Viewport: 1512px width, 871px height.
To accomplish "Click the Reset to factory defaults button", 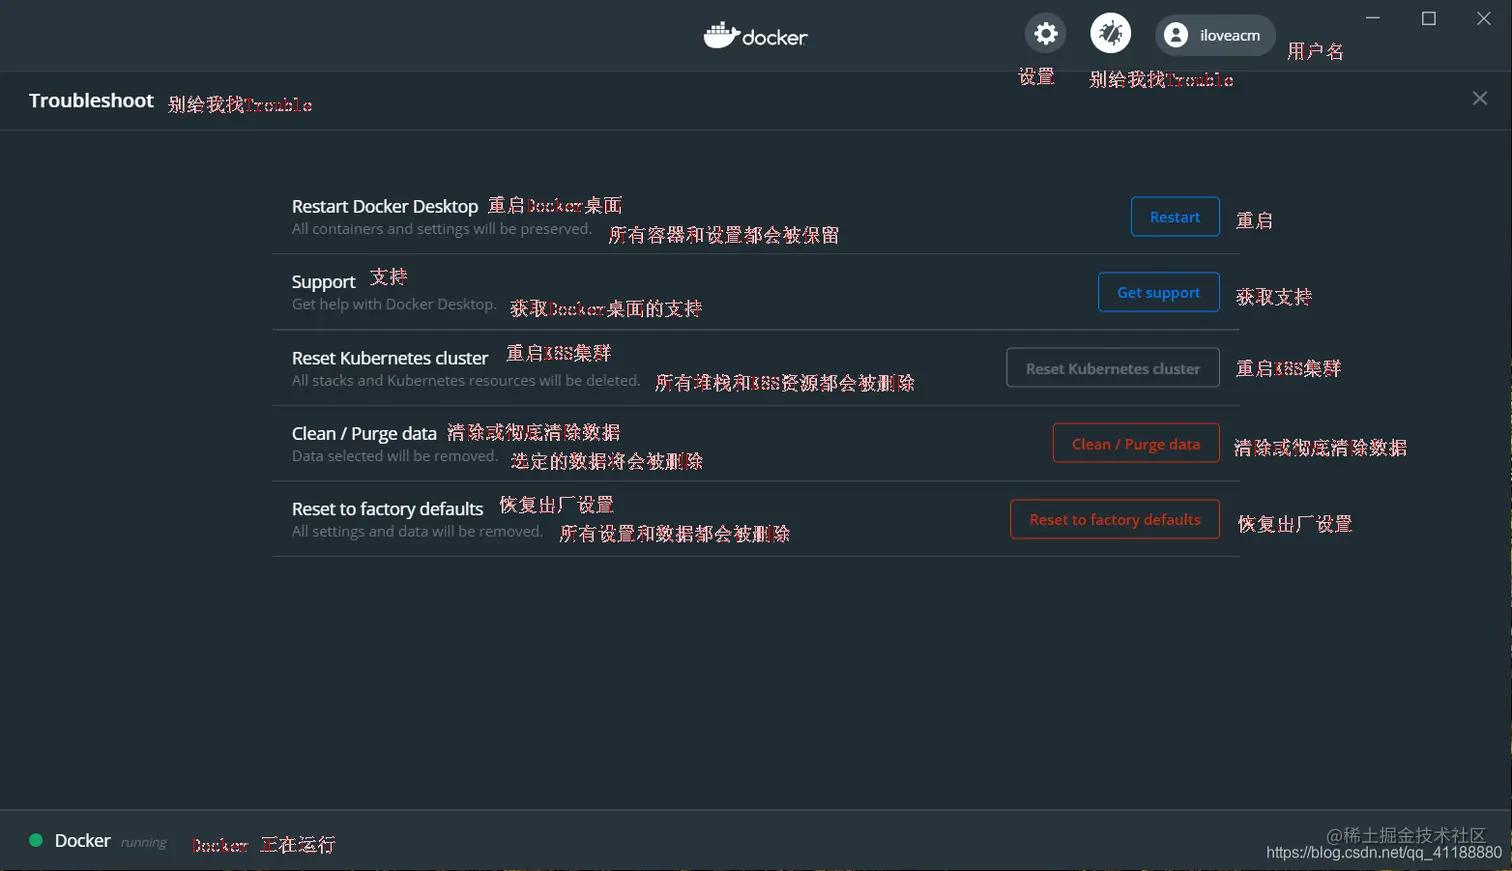I will tap(1115, 519).
